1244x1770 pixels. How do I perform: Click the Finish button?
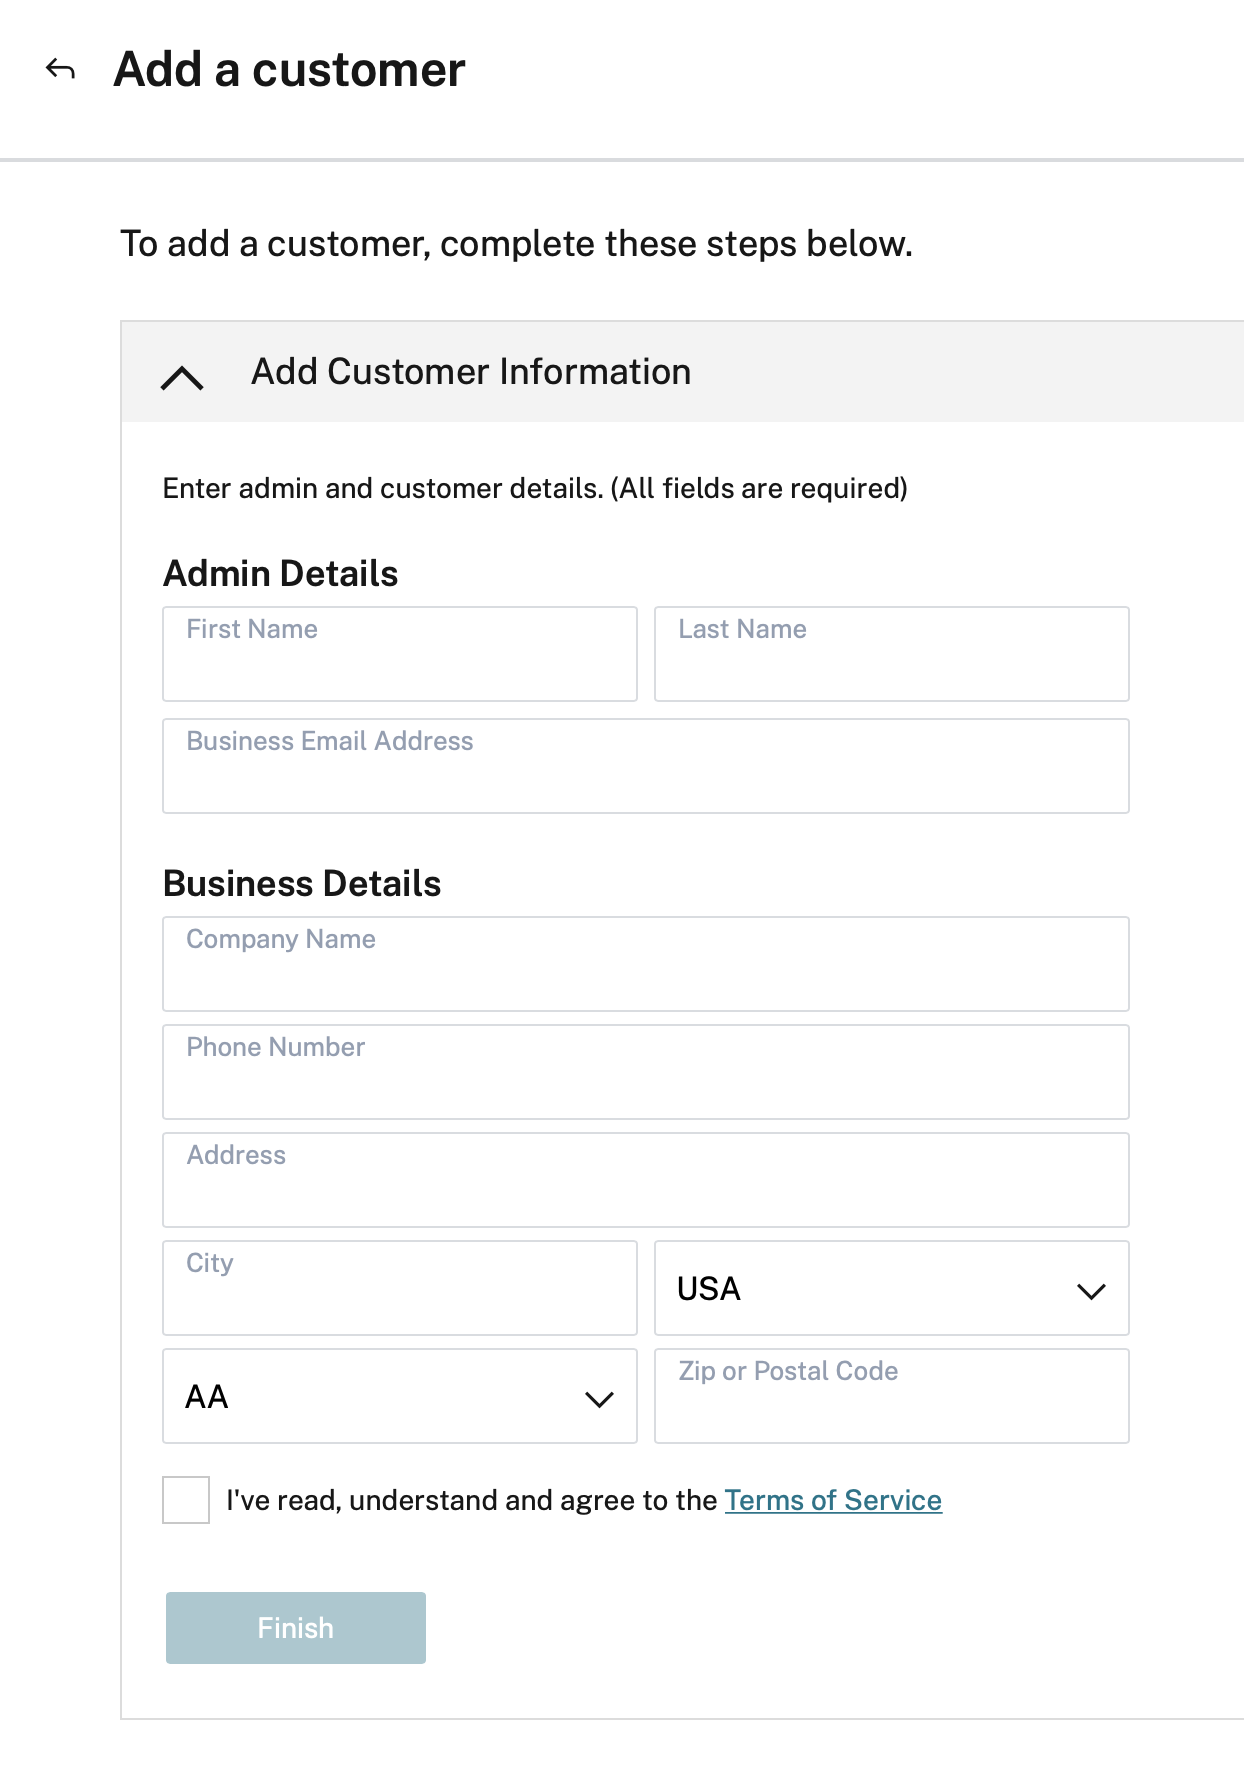[296, 1628]
